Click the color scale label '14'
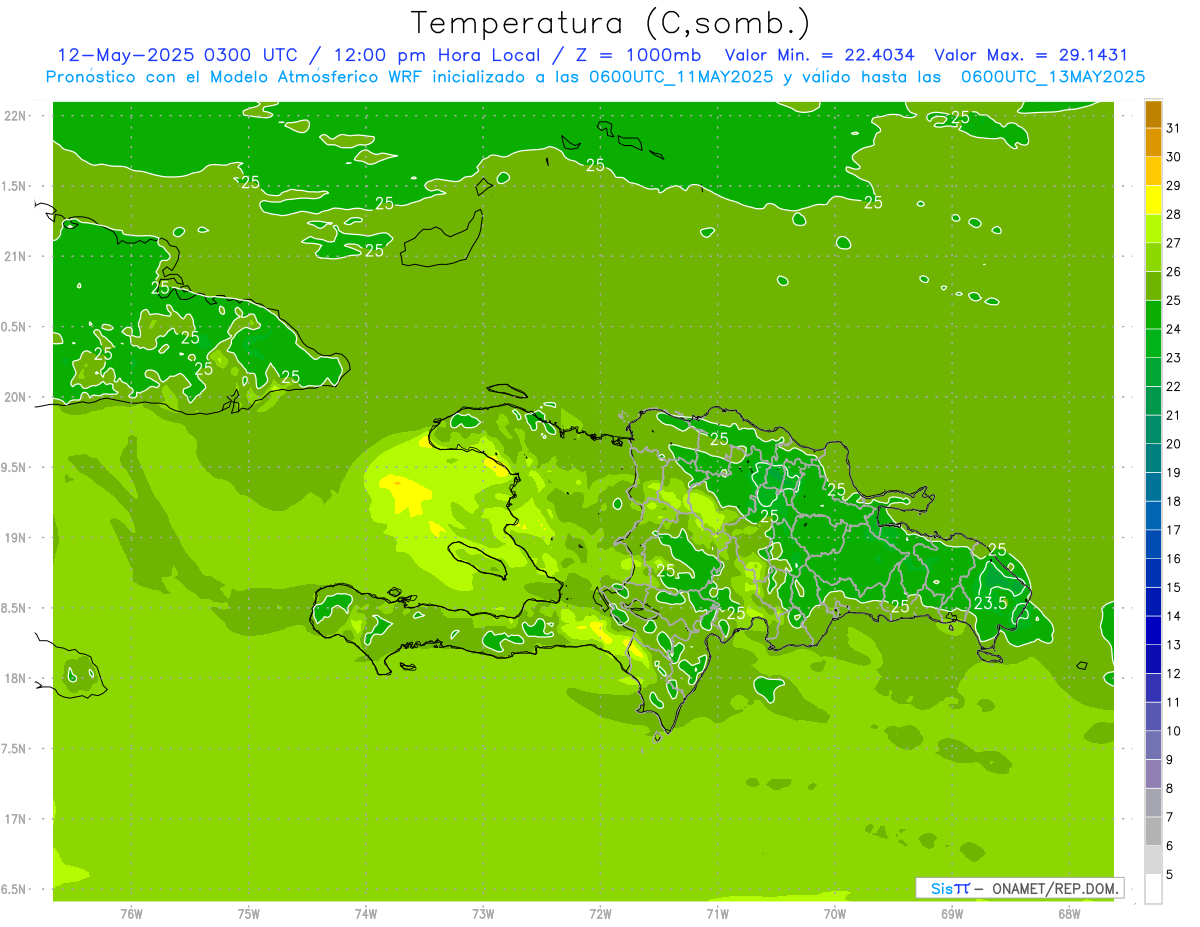This screenshot has height=927, width=1200. [1174, 616]
